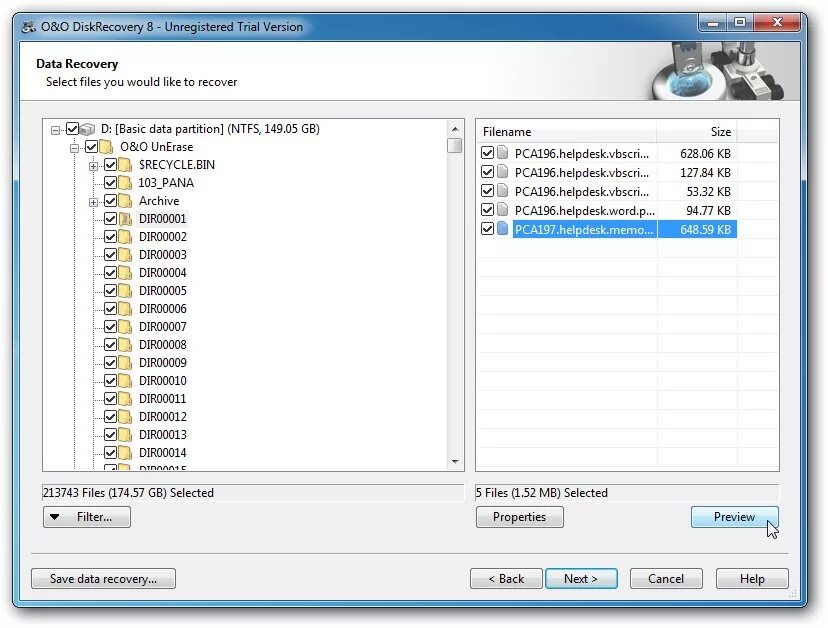Image resolution: width=828 pixels, height=628 pixels.
Task: Click the DIR00001 open folder icon
Action: point(125,219)
